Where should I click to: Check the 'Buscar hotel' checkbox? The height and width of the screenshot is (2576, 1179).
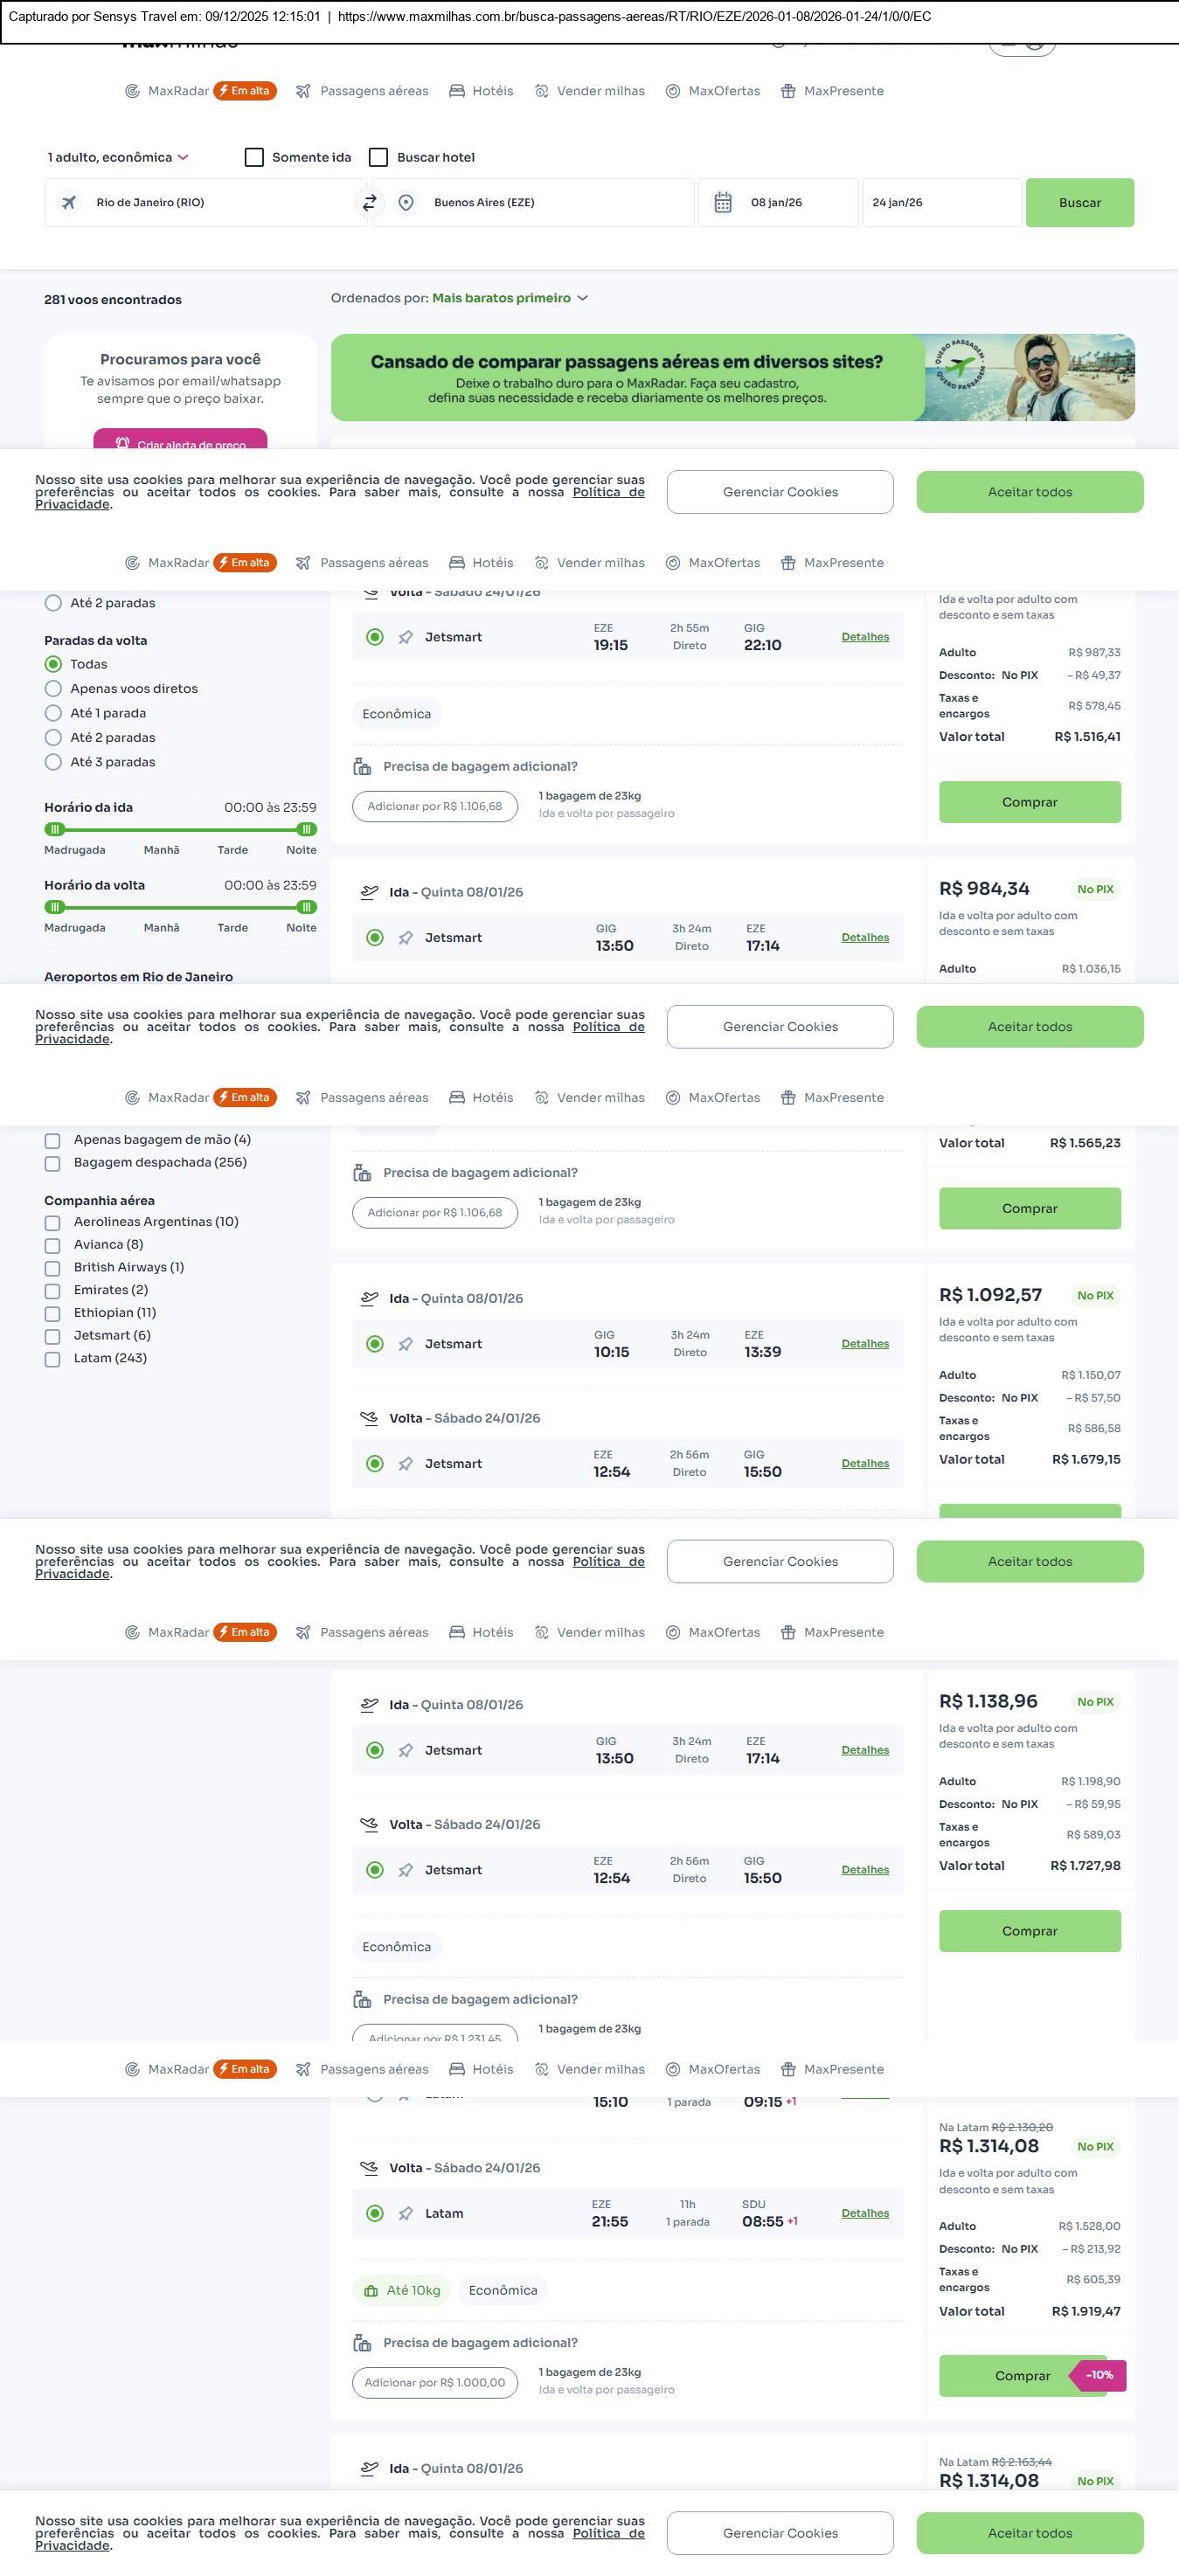[x=379, y=157]
